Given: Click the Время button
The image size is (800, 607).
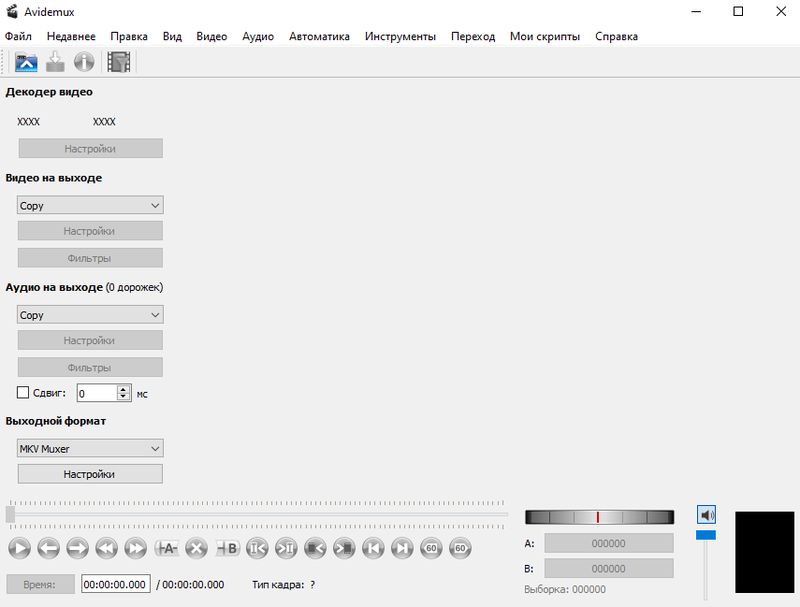Looking at the screenshot, I should [x=41, y=584].
